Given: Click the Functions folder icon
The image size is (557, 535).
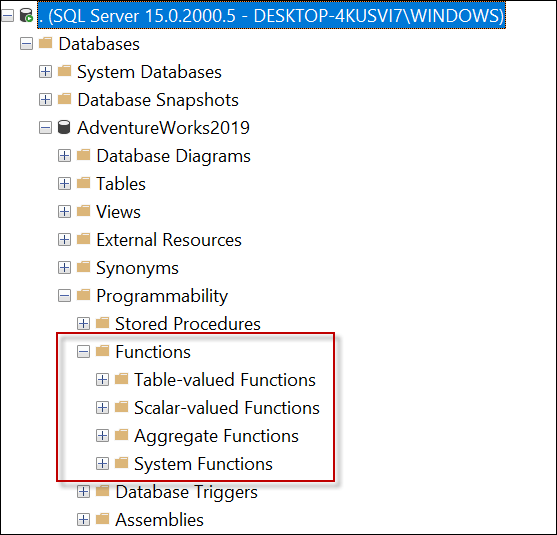Looking at the screenshot, I should [103, 351].
